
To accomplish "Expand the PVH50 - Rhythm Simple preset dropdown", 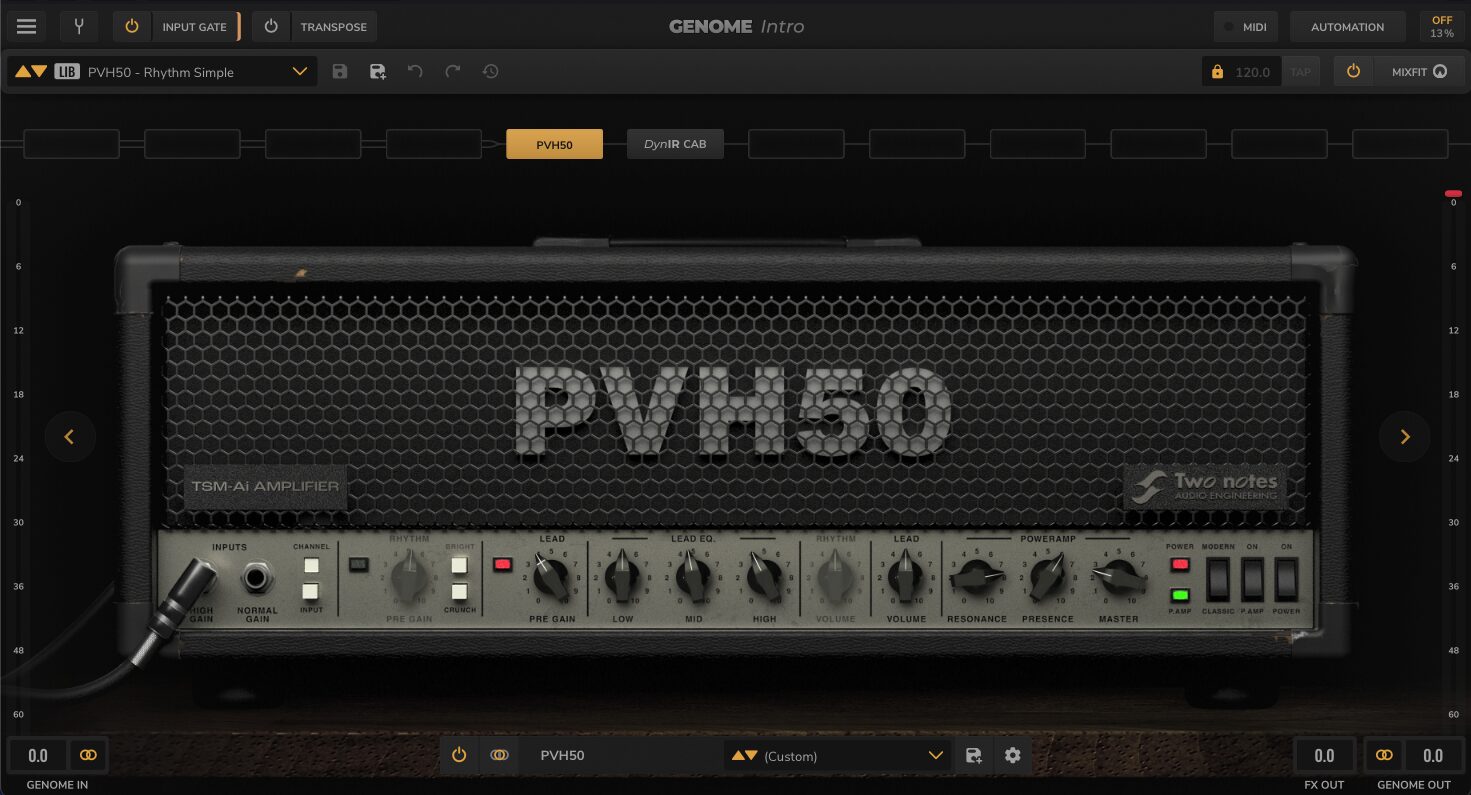I will [299, 72].
